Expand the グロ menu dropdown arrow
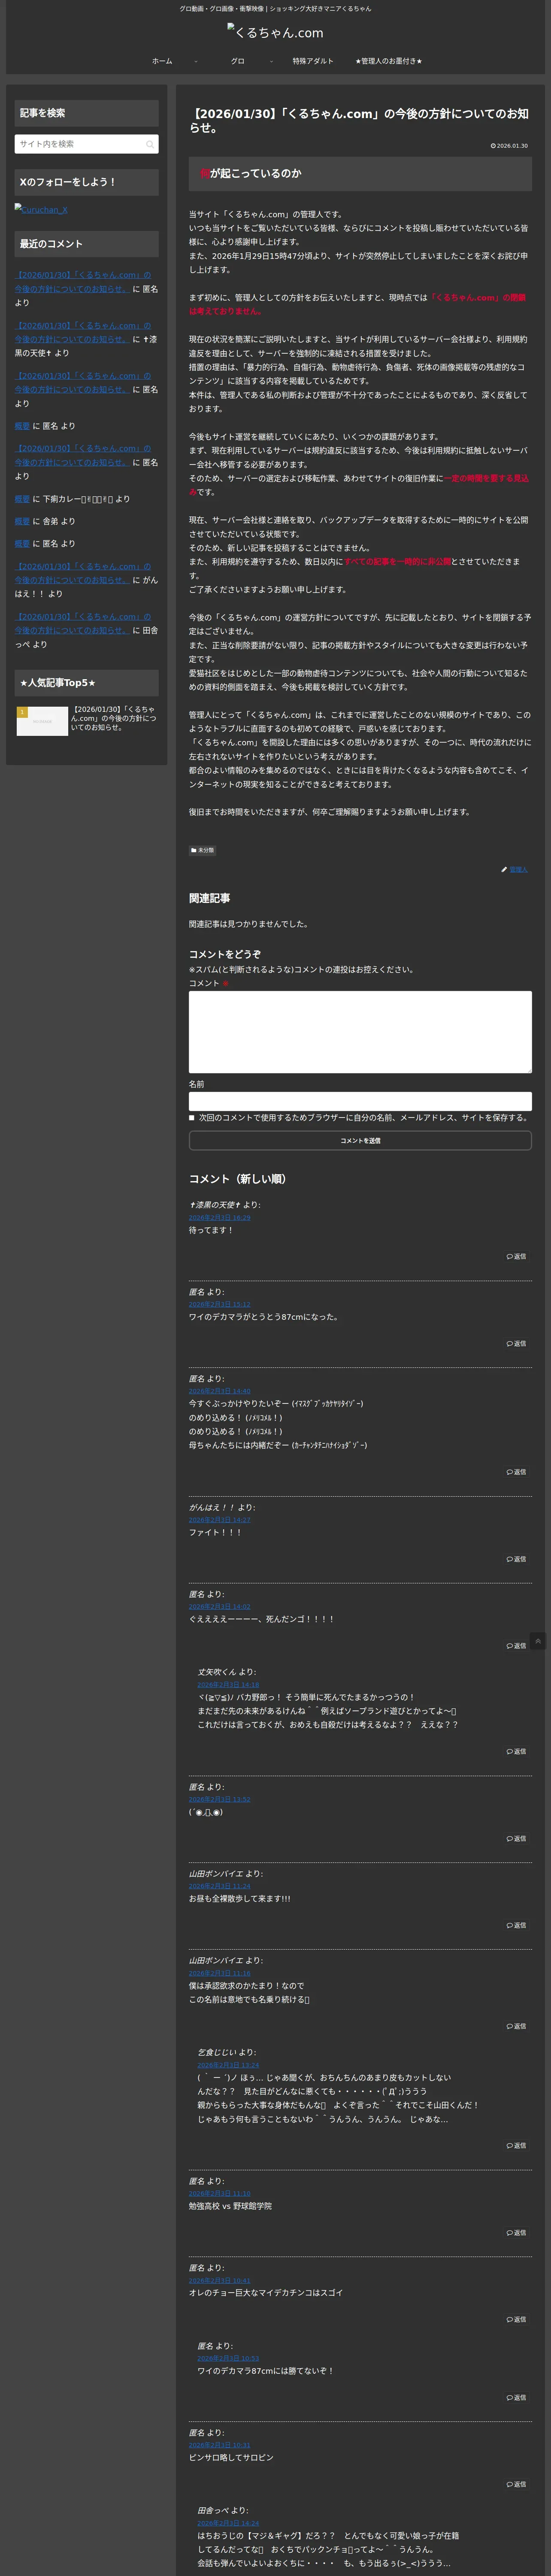Screen dimensions: 551x2576 coord(271,61)
